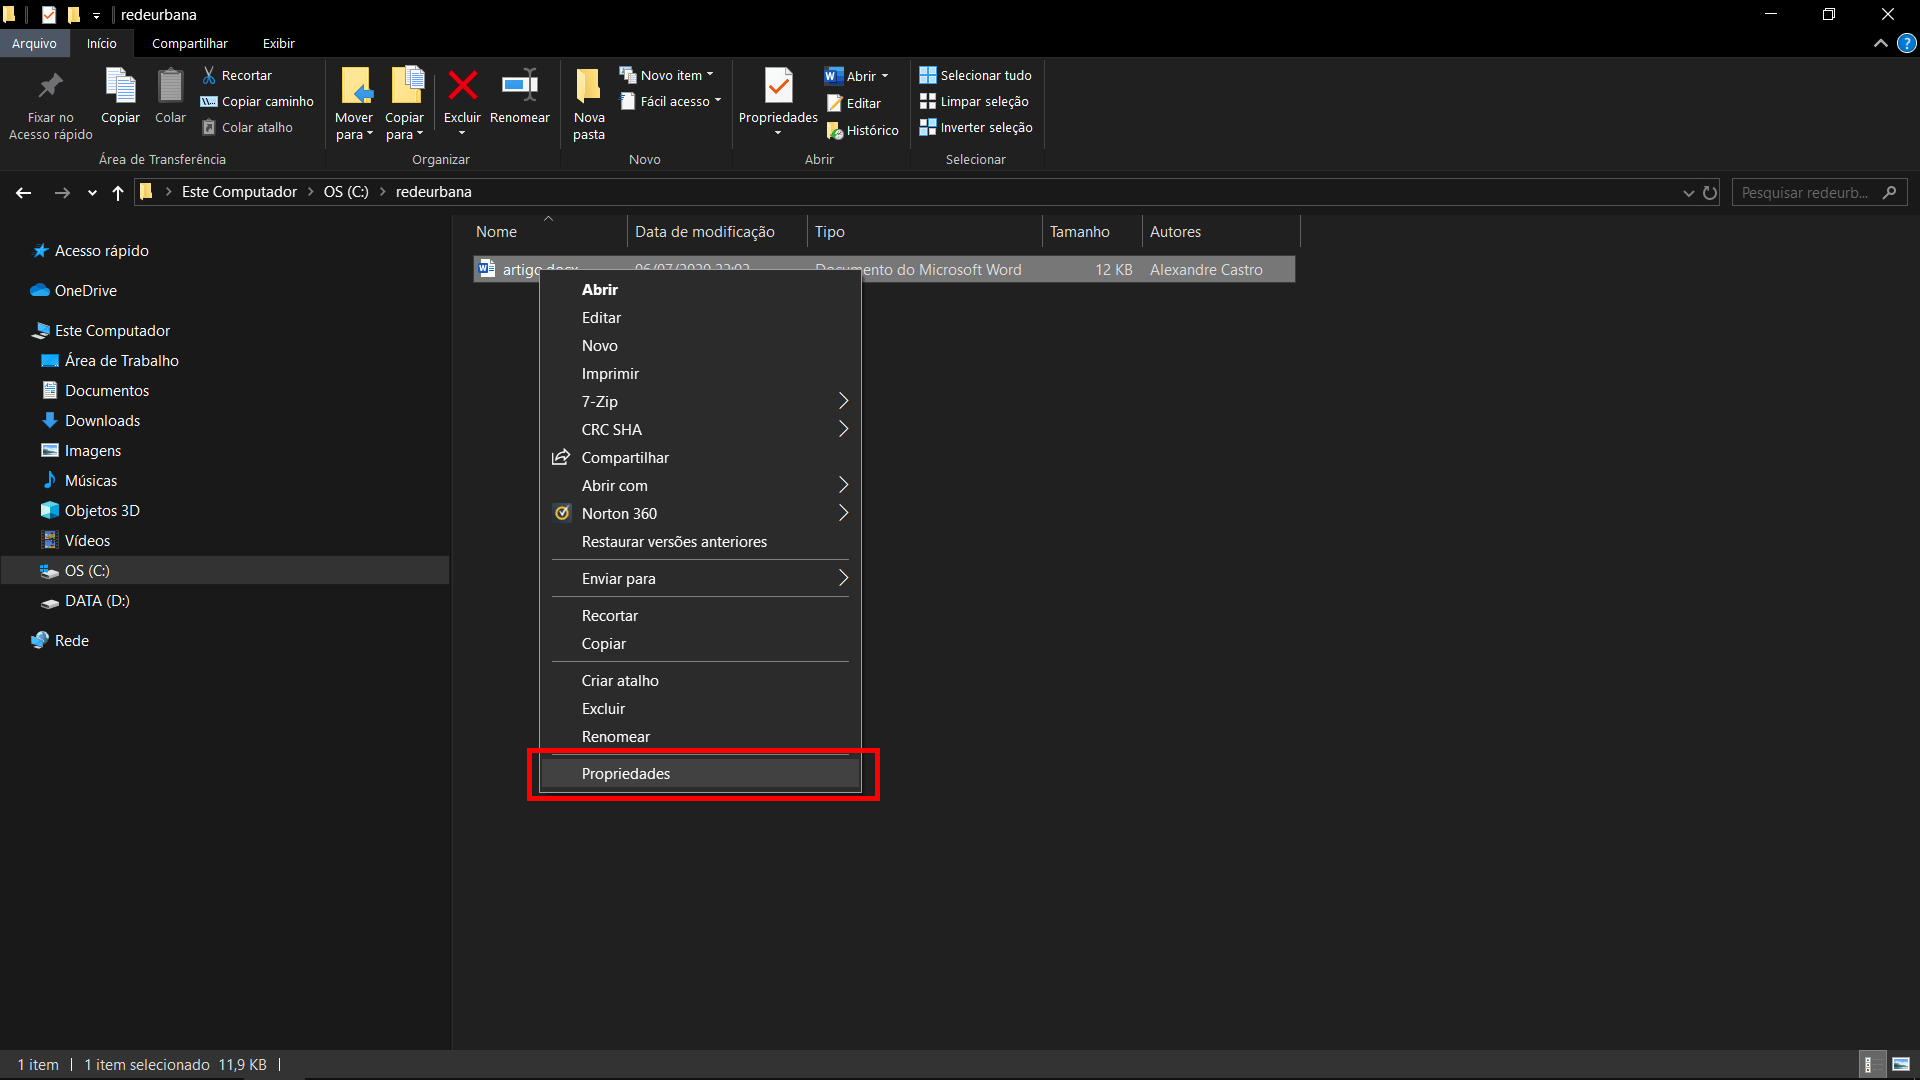The width and height of the screenshot is (1920, 1080).
Task: Refresh the folder view
Action: point(1709,192)
